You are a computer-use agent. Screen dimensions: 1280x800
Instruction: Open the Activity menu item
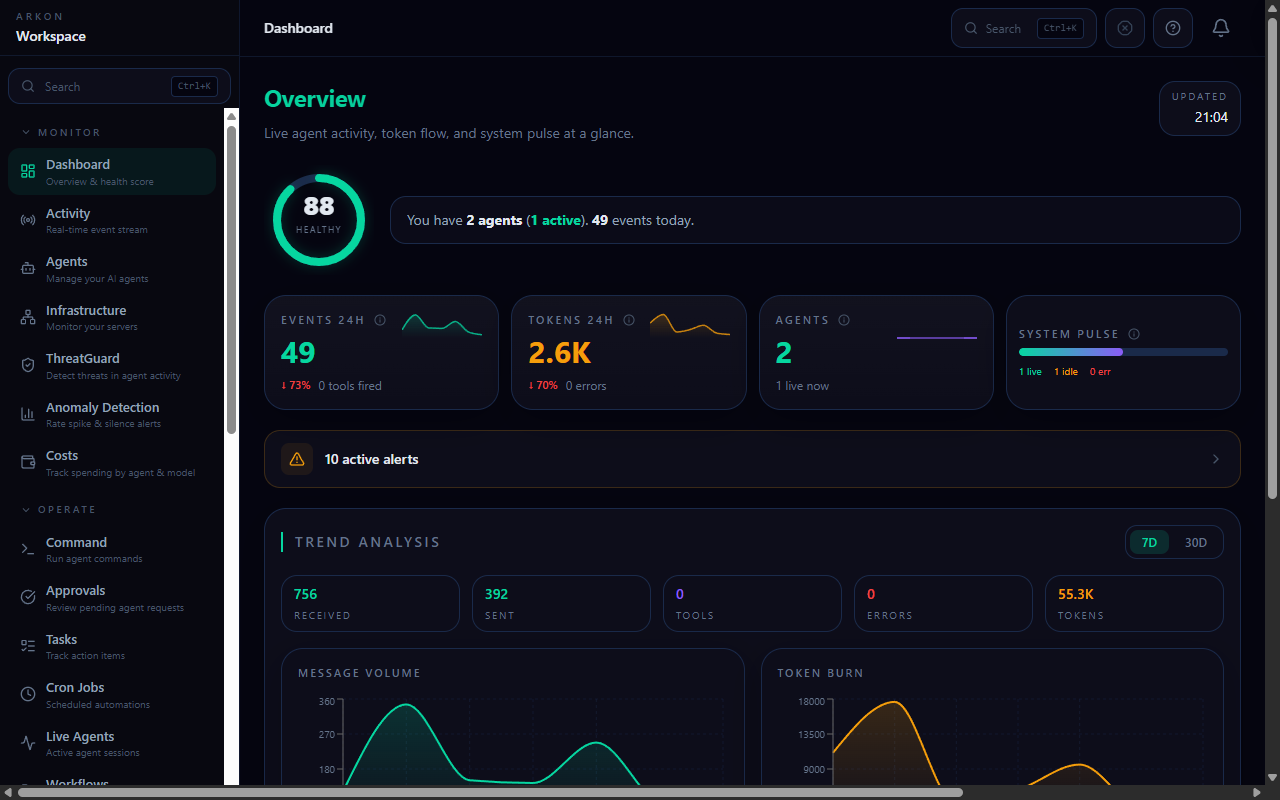[x=112, y=220]
